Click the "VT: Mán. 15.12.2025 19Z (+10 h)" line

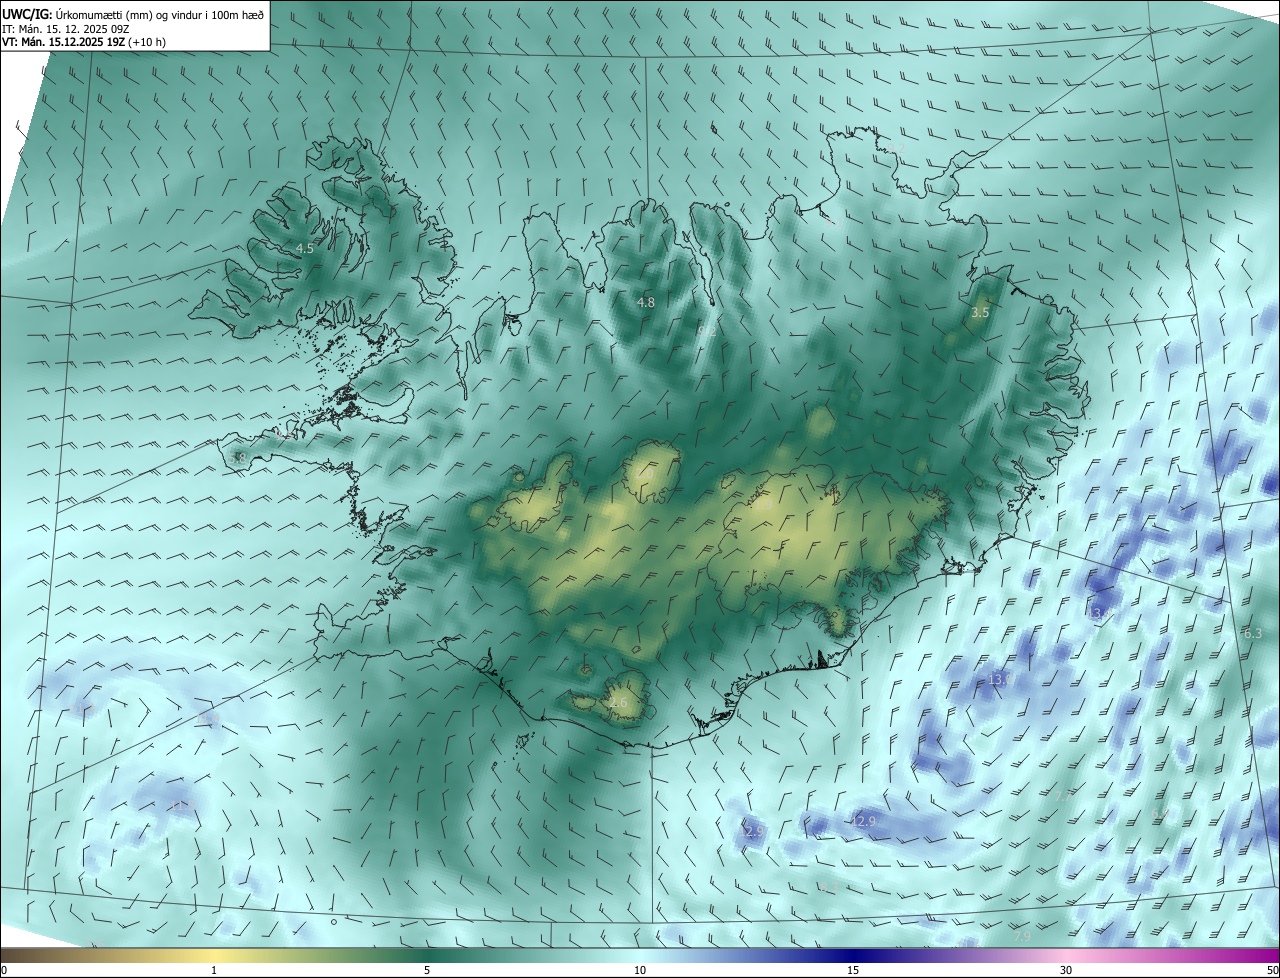[x=83, y=42]
